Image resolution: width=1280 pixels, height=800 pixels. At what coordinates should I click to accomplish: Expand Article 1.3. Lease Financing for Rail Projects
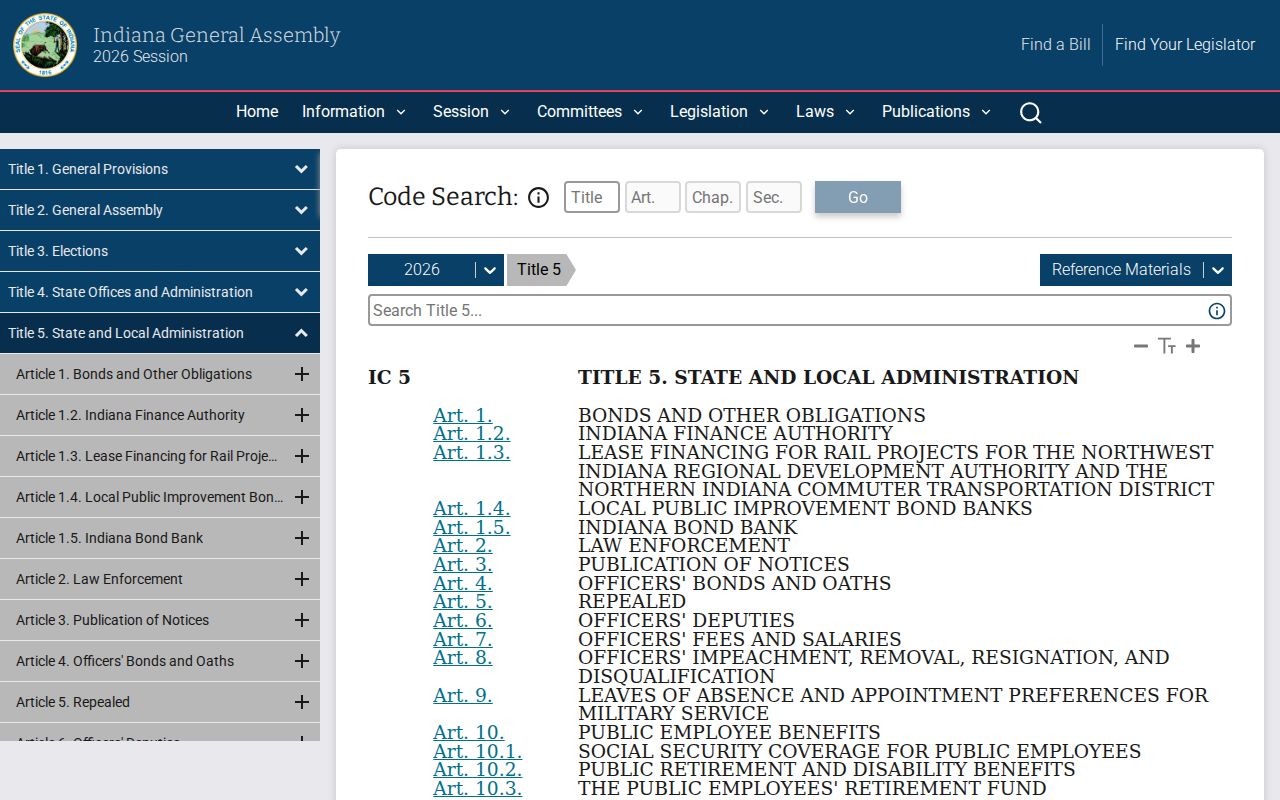pos(301,456)
